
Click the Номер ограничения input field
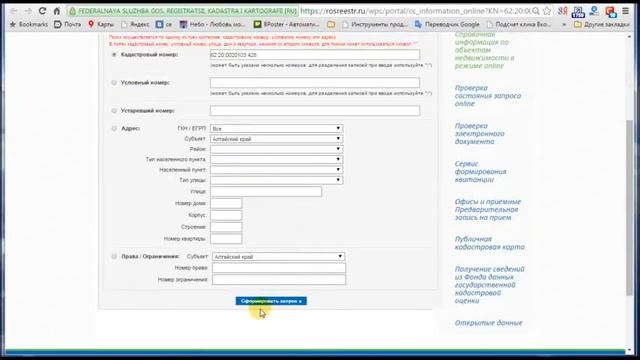pyautogui.click(x=279, y=280)
